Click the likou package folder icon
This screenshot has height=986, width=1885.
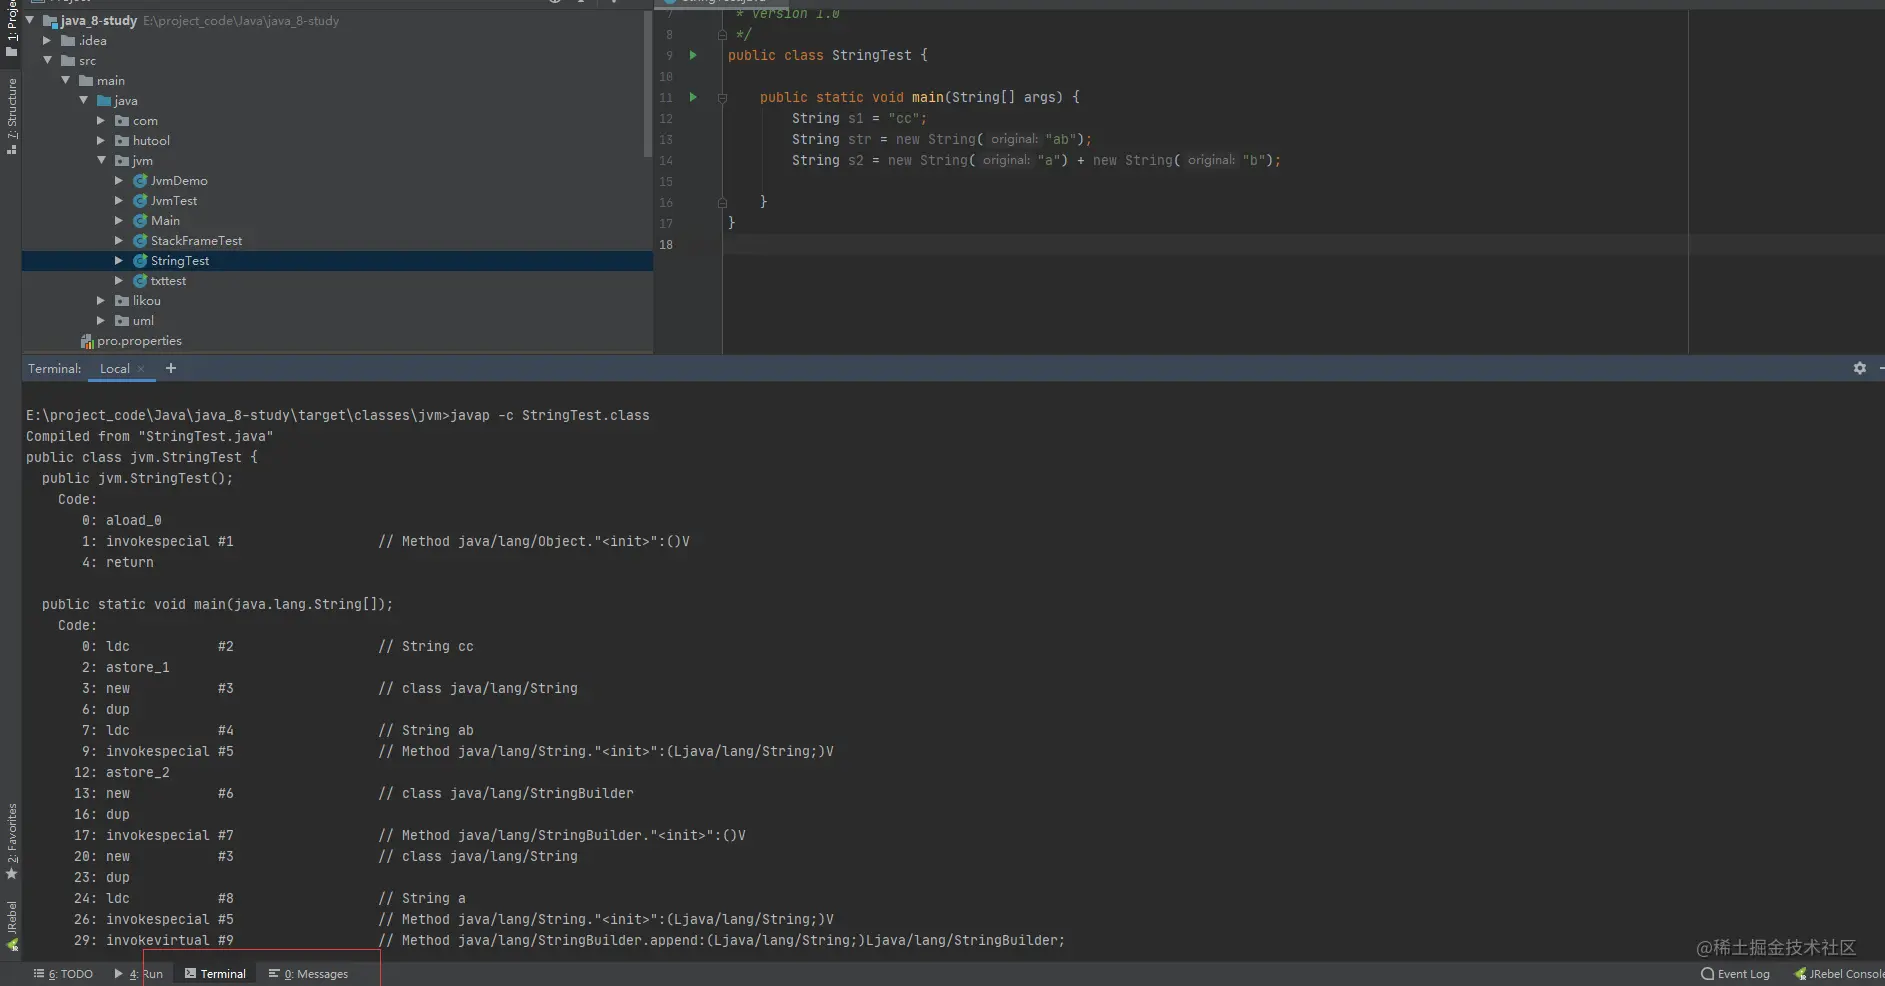tap(122, 301)
